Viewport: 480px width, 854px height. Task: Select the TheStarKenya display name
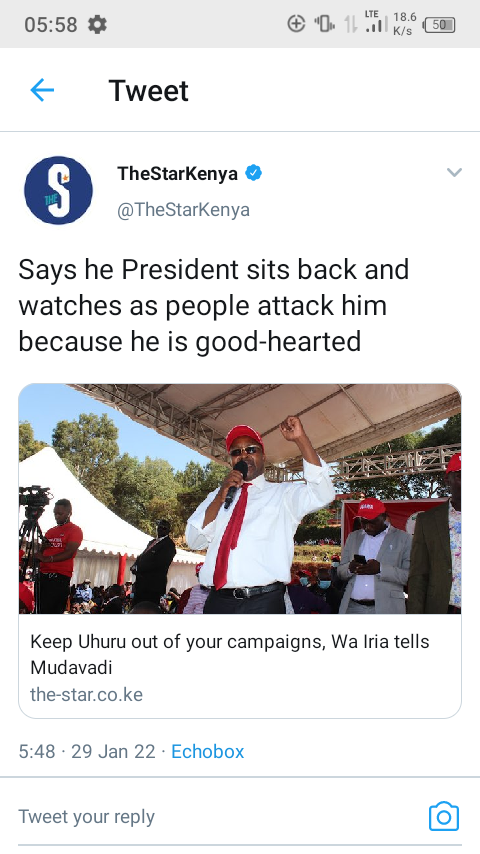(178, 174)
